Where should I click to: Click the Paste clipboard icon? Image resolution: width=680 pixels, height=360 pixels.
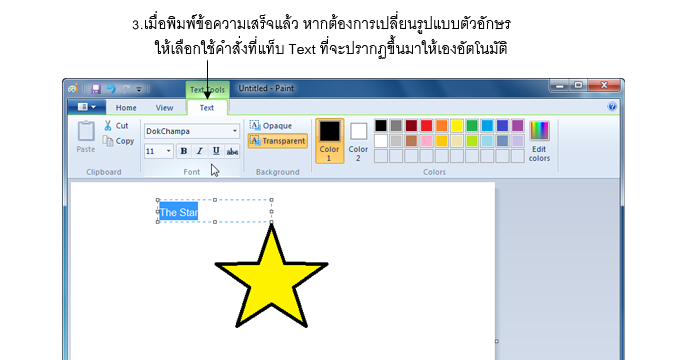(x=86, y=131)
